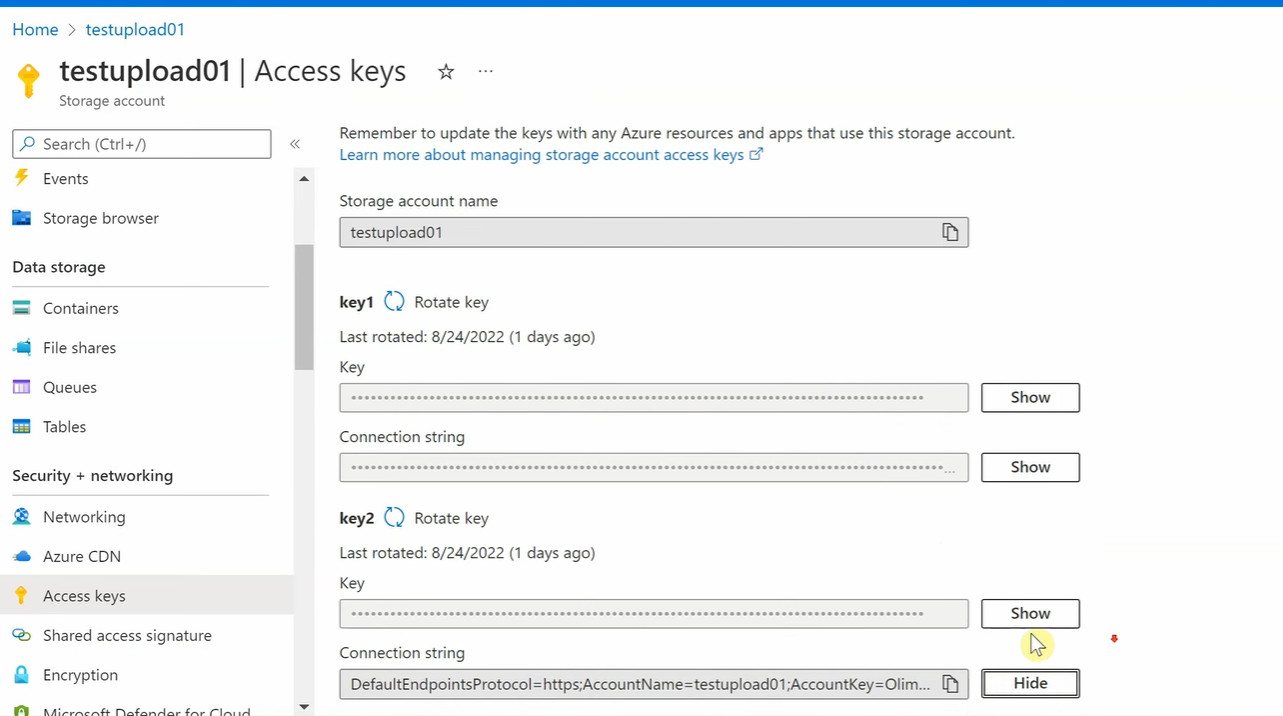Show the key1 value
The width and height of the screenshot is (1283, 716).
1029,397
